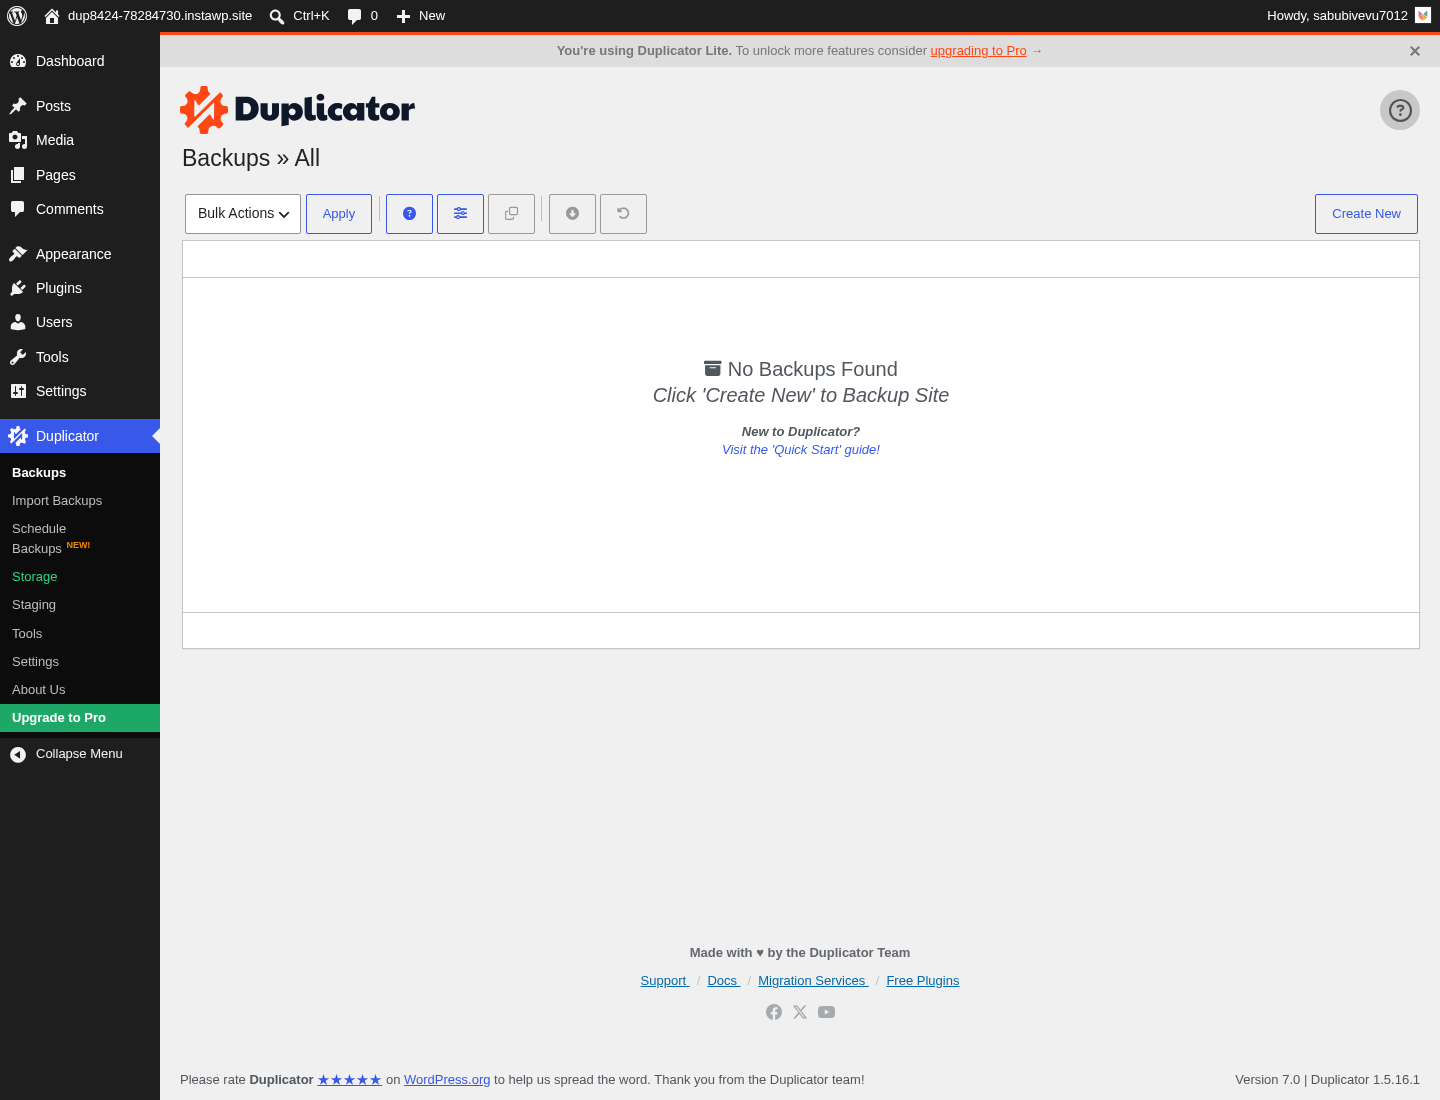Viewport: 1440px width, 1100px height.
Task: Click the X social icon
Action: (800, 1012)
